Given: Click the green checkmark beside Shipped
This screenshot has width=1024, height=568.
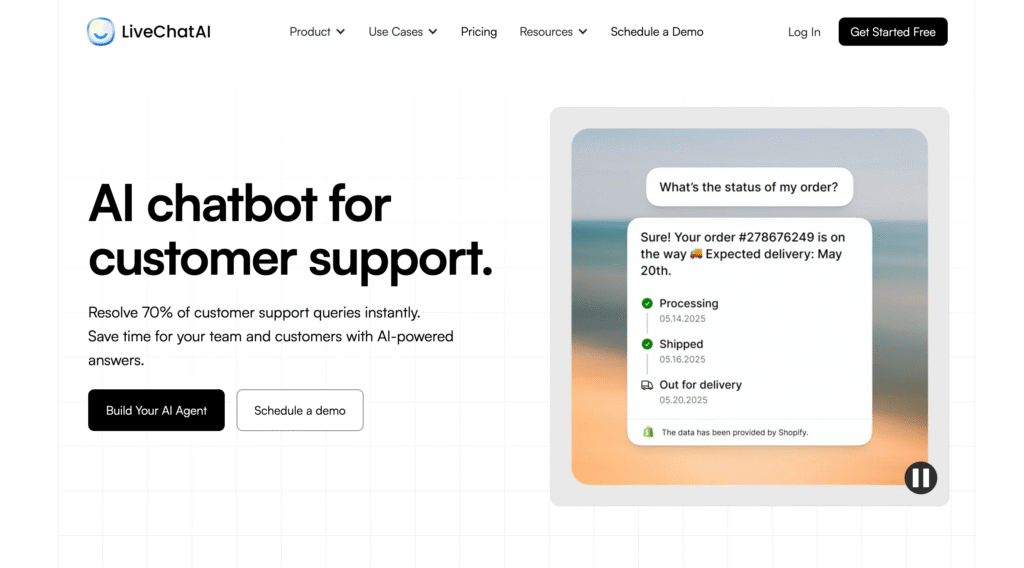Looking at the screenshot, I should click(x=647, y=344).
